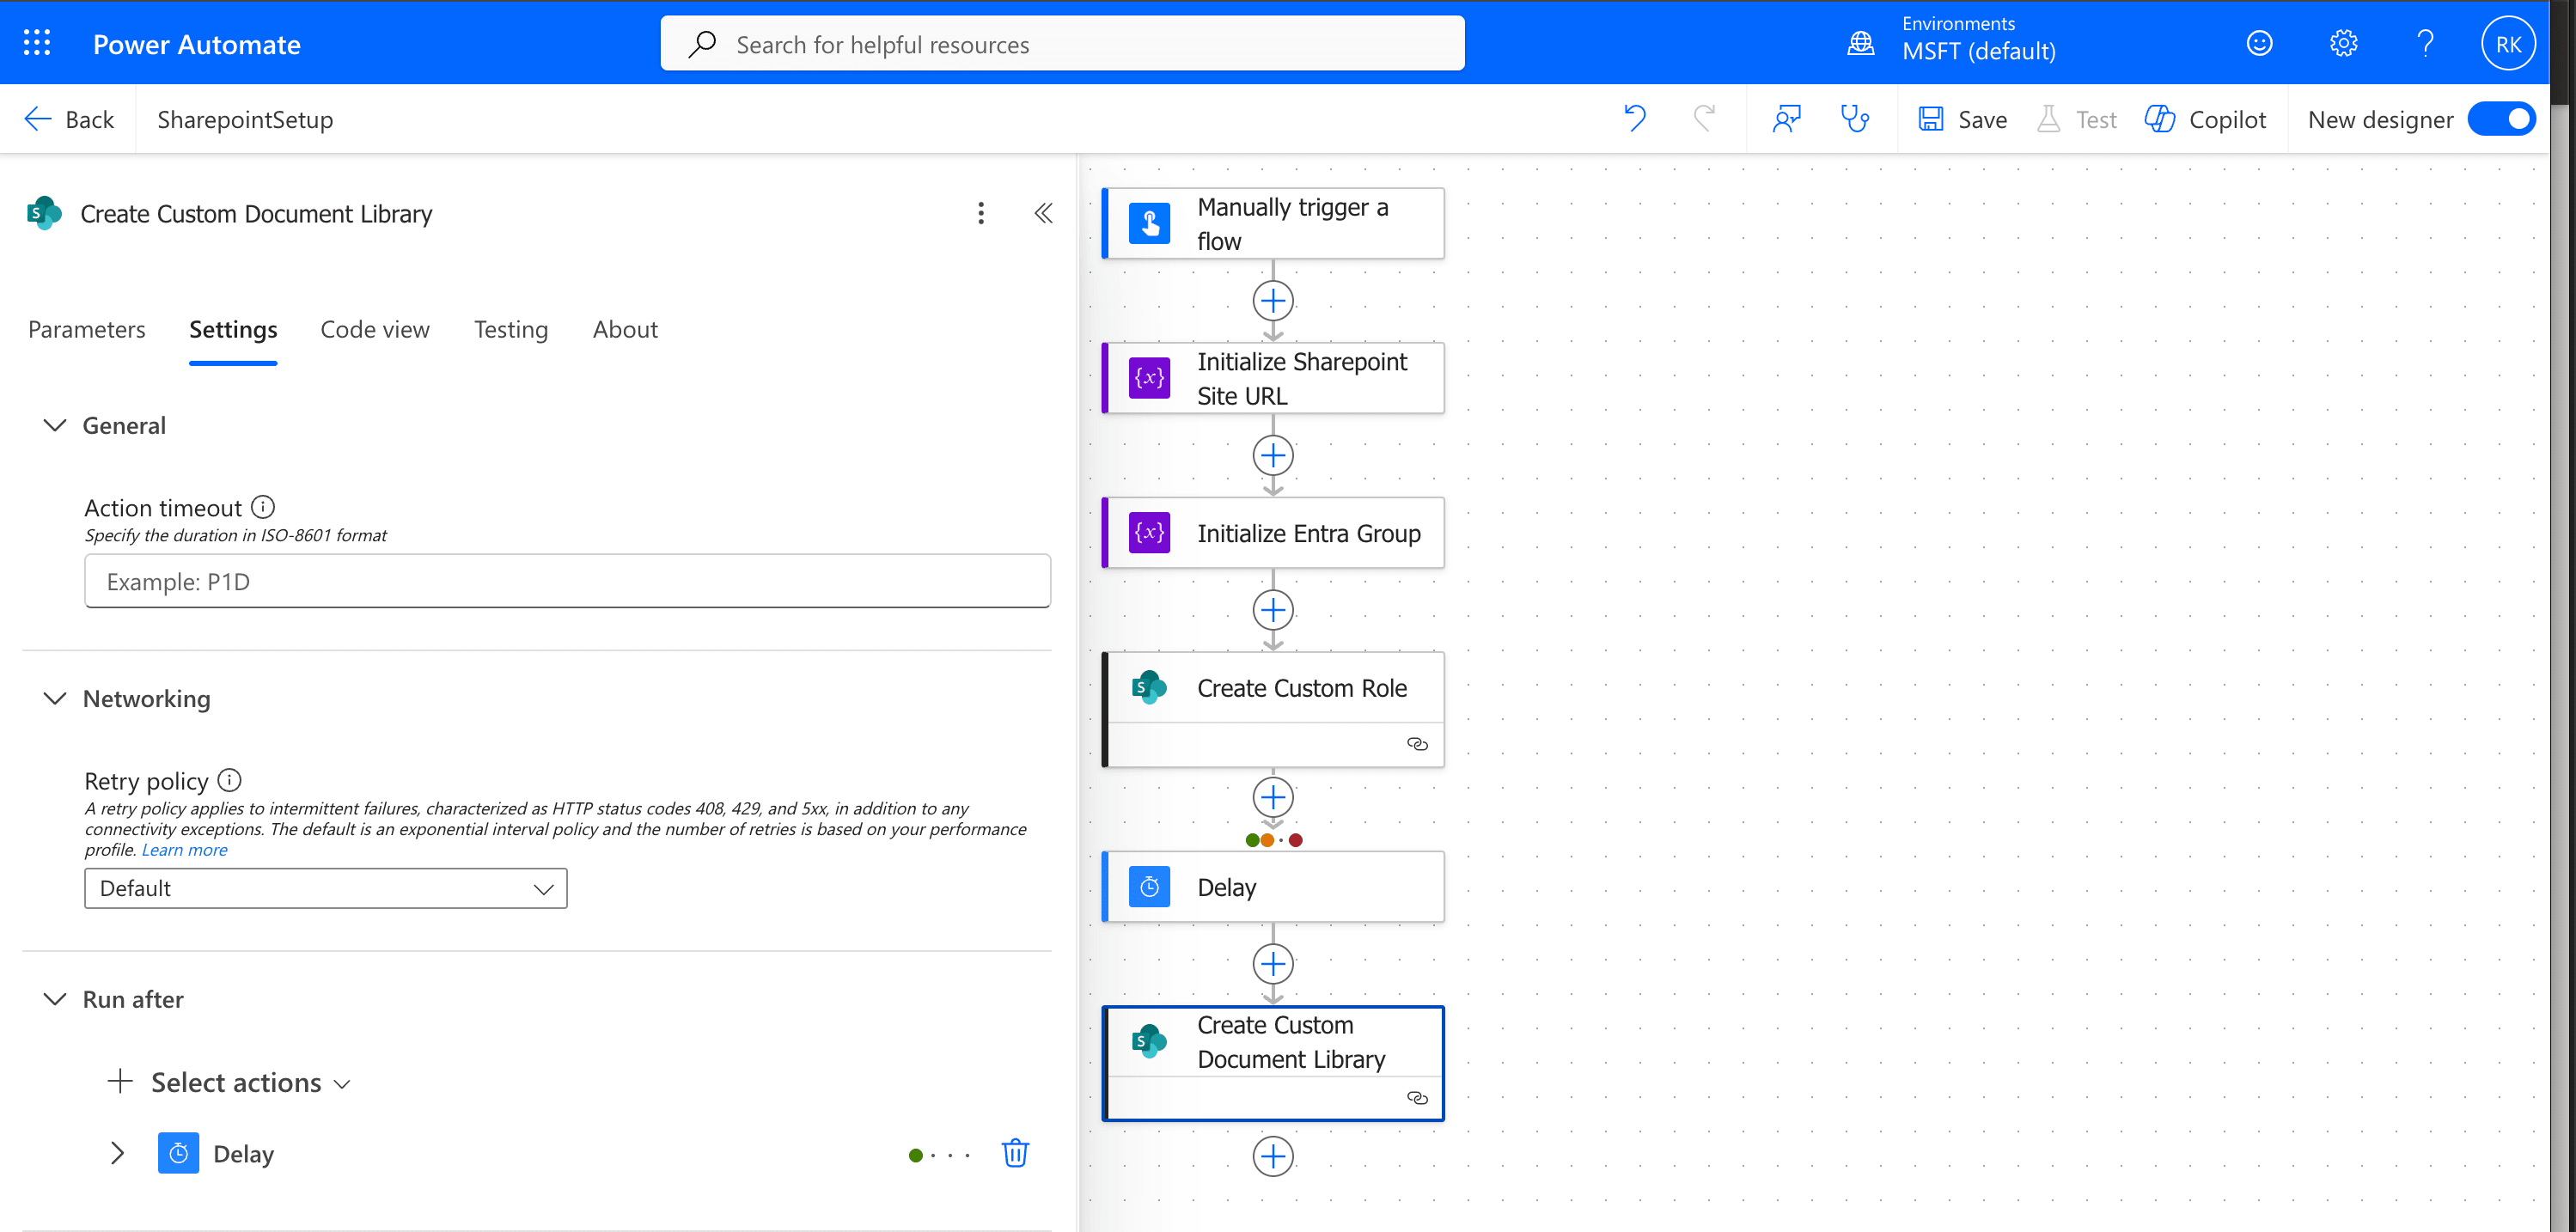
Task: Add step below Create Custom Document Library
Action: [1272, 1156]
